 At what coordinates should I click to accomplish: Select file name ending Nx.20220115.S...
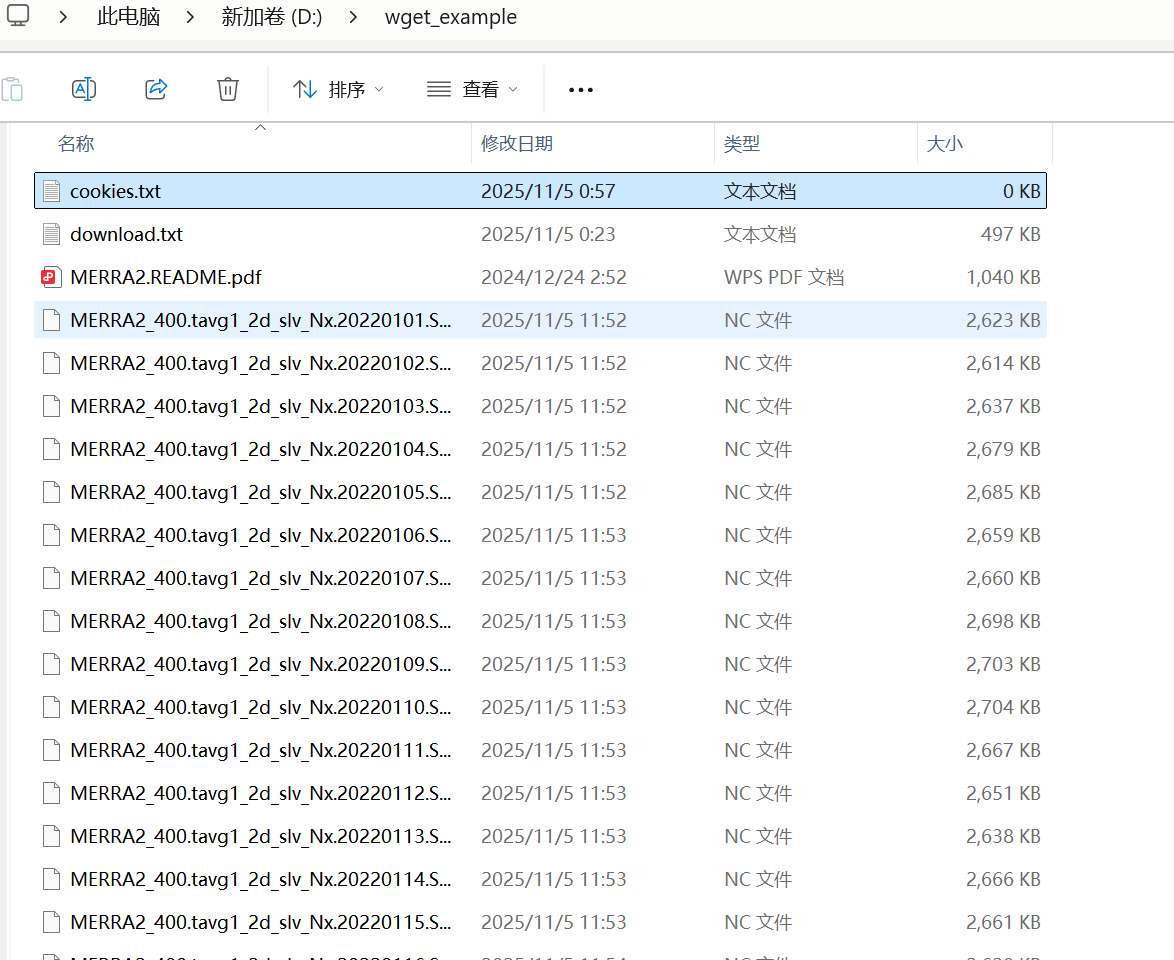tap(261, 923)
